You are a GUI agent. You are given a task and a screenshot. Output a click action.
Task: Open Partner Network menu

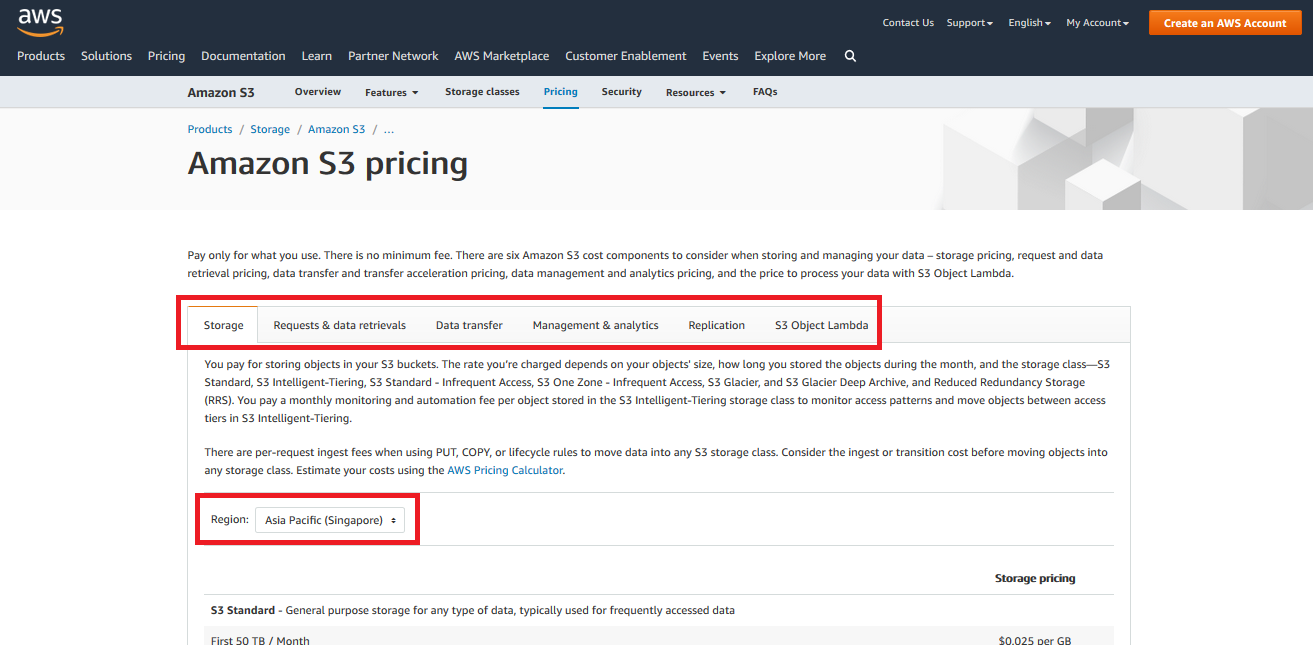[x=393, y=56]
